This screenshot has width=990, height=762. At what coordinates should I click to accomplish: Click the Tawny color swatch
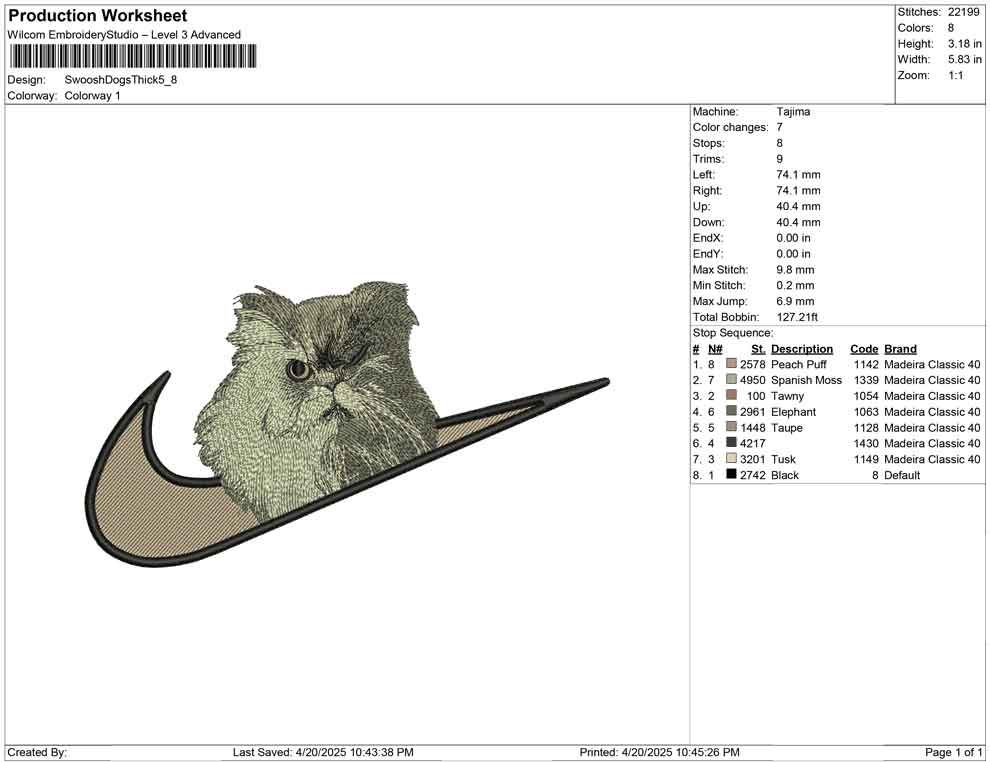coord(731,395)
